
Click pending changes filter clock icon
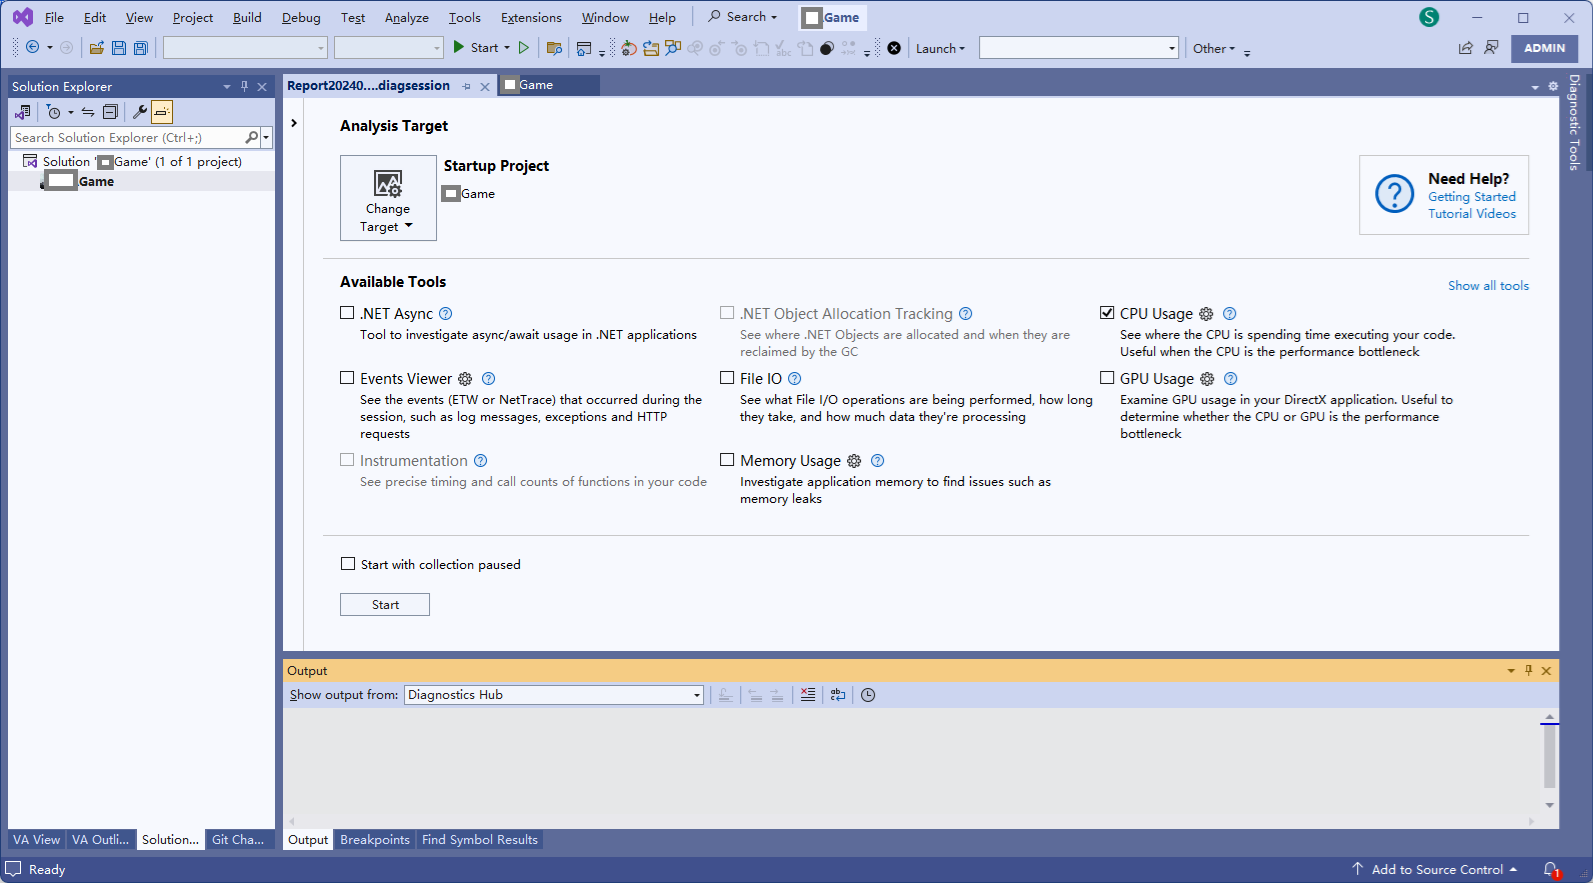click(54, 112)
